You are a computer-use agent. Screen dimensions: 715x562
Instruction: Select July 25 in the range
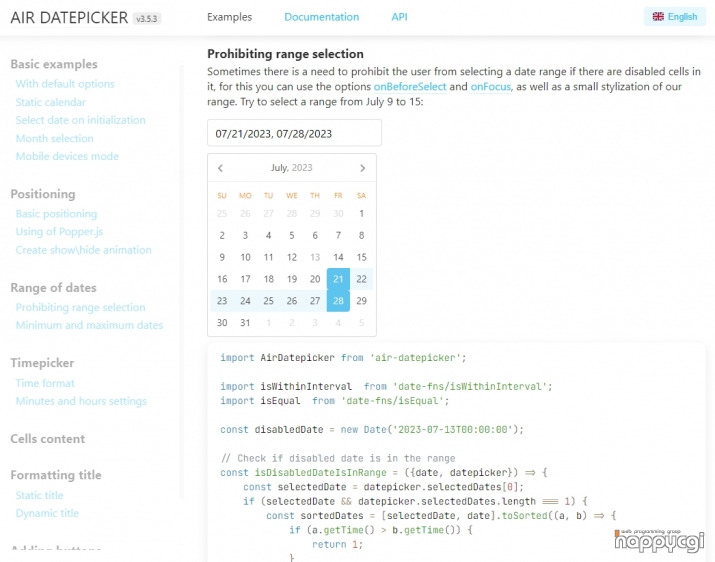click(269, 301)
